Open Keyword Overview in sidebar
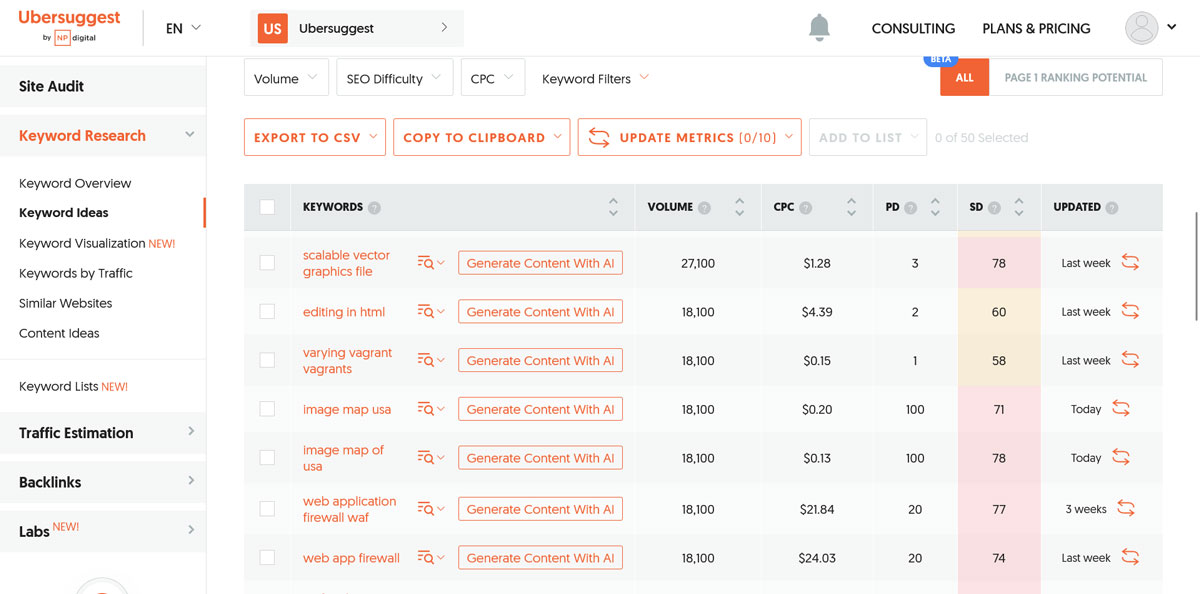Screen dimensions: 1200x594 click(75, 183)
